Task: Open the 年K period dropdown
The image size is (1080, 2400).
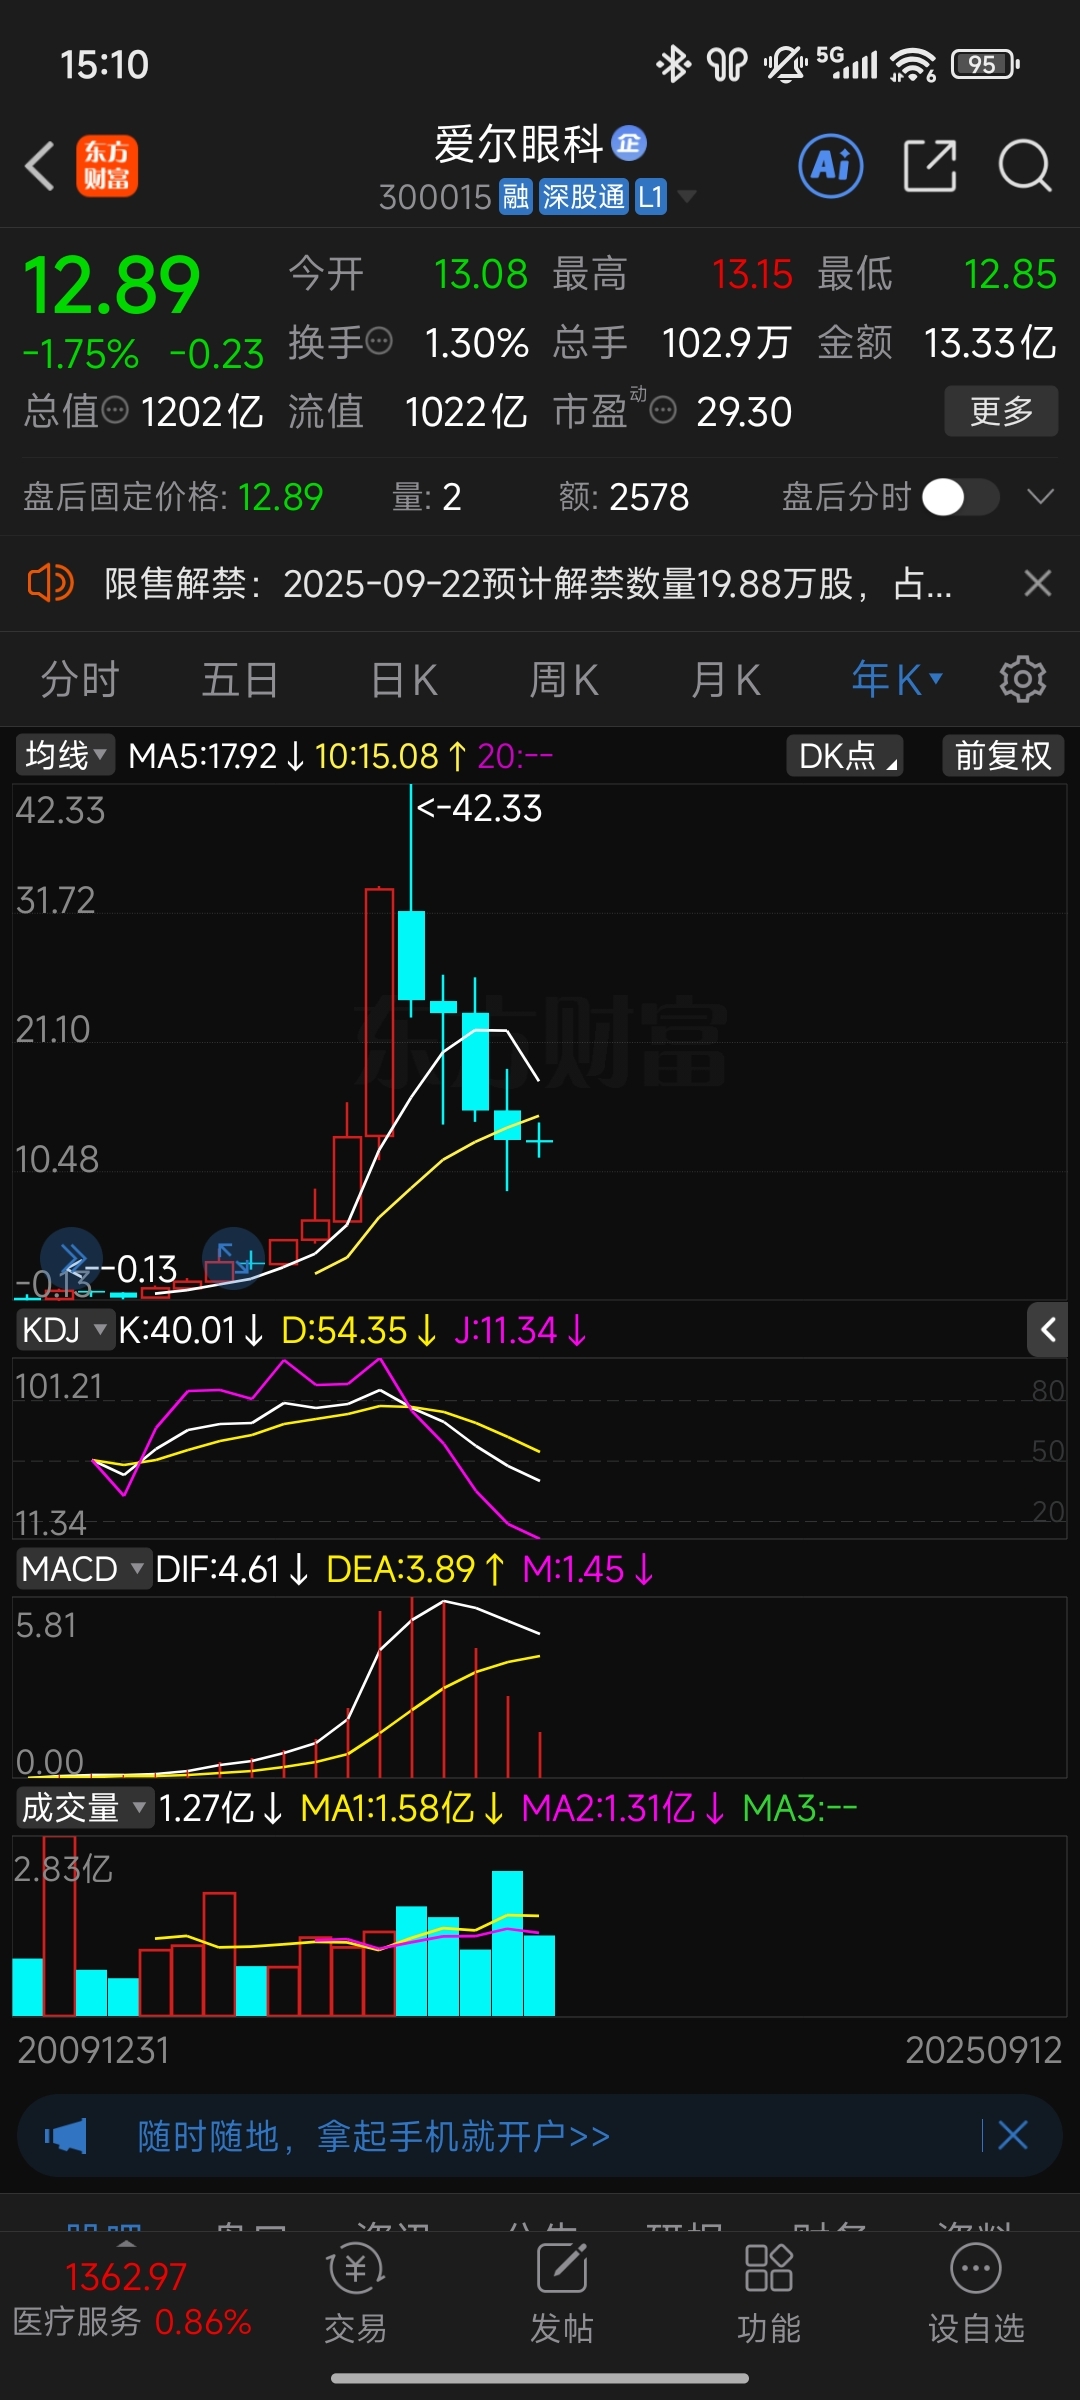Action: click(x=898, y=680)
